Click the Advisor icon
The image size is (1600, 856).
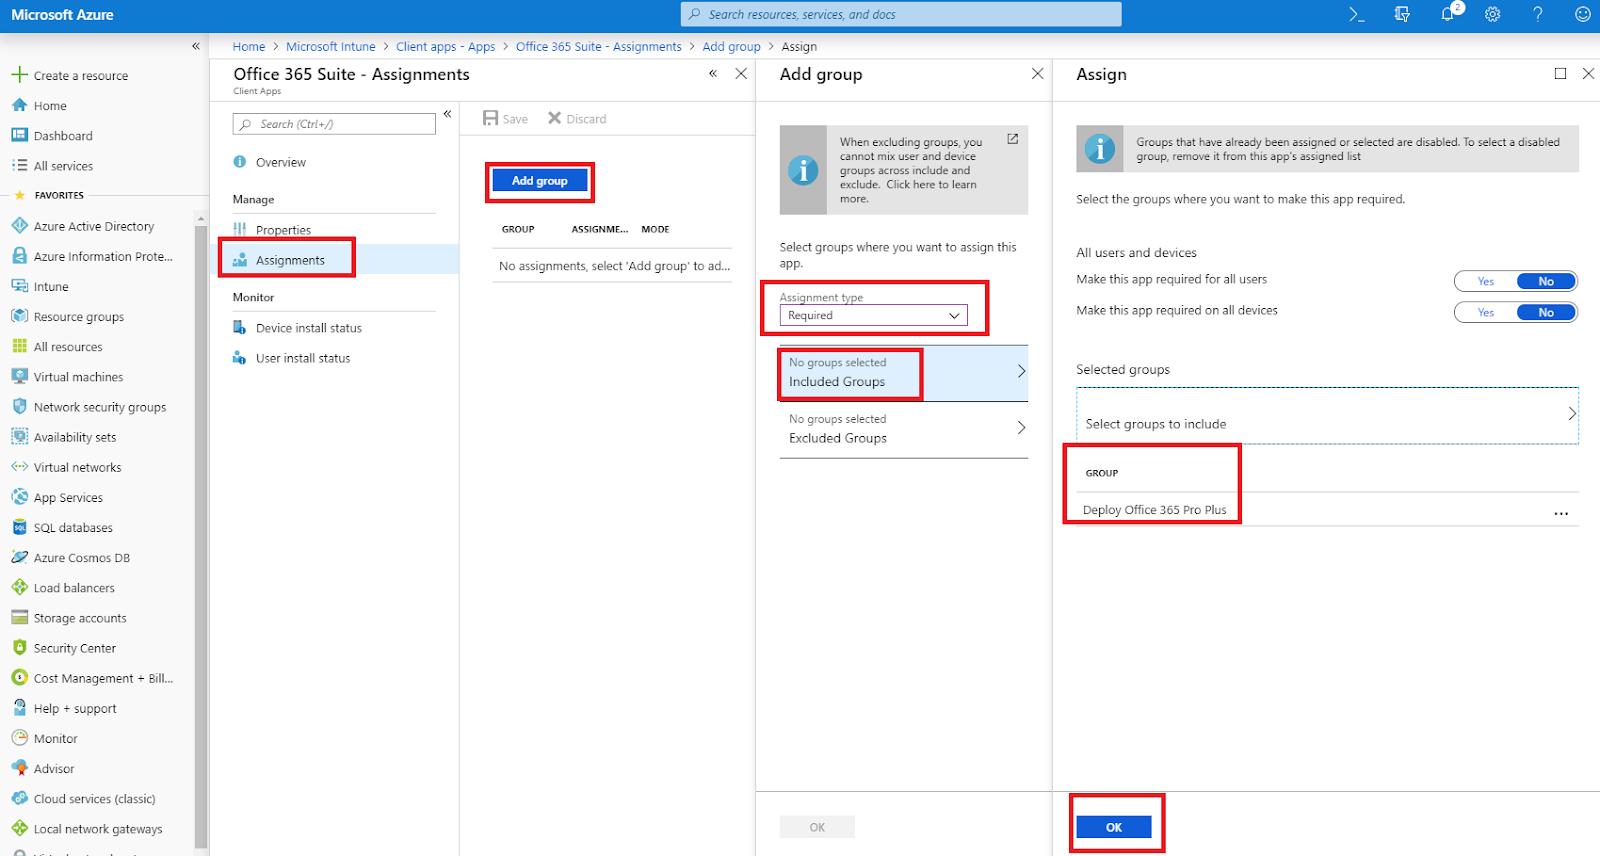pyautogui.click(x=19, y=768)
